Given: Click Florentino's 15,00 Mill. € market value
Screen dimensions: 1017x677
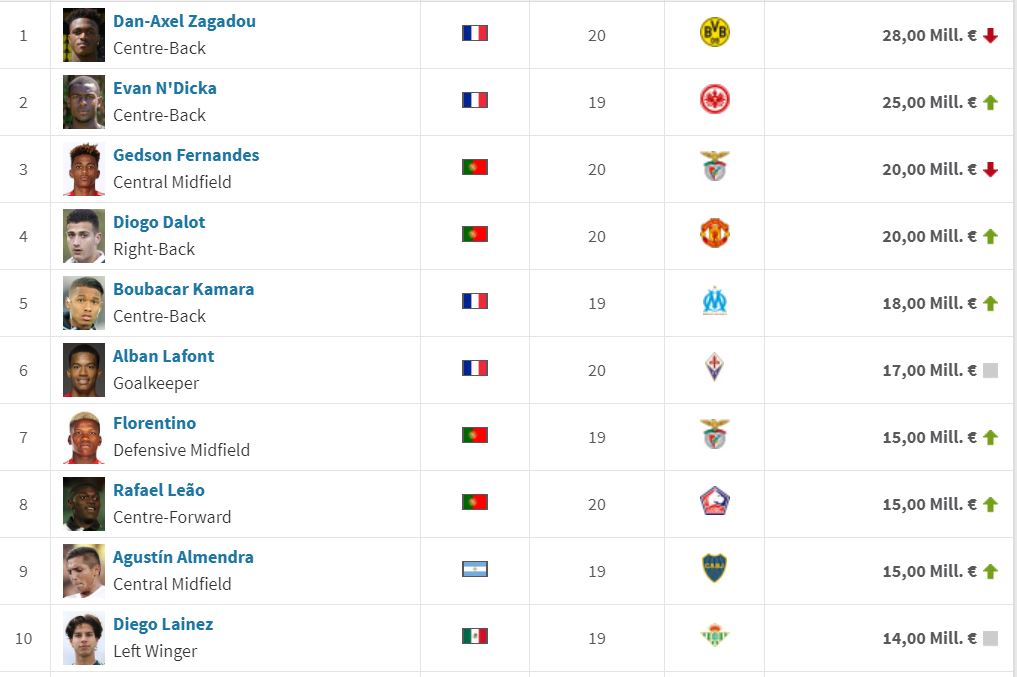Looking at the screenshot, I should pos(929,437).
